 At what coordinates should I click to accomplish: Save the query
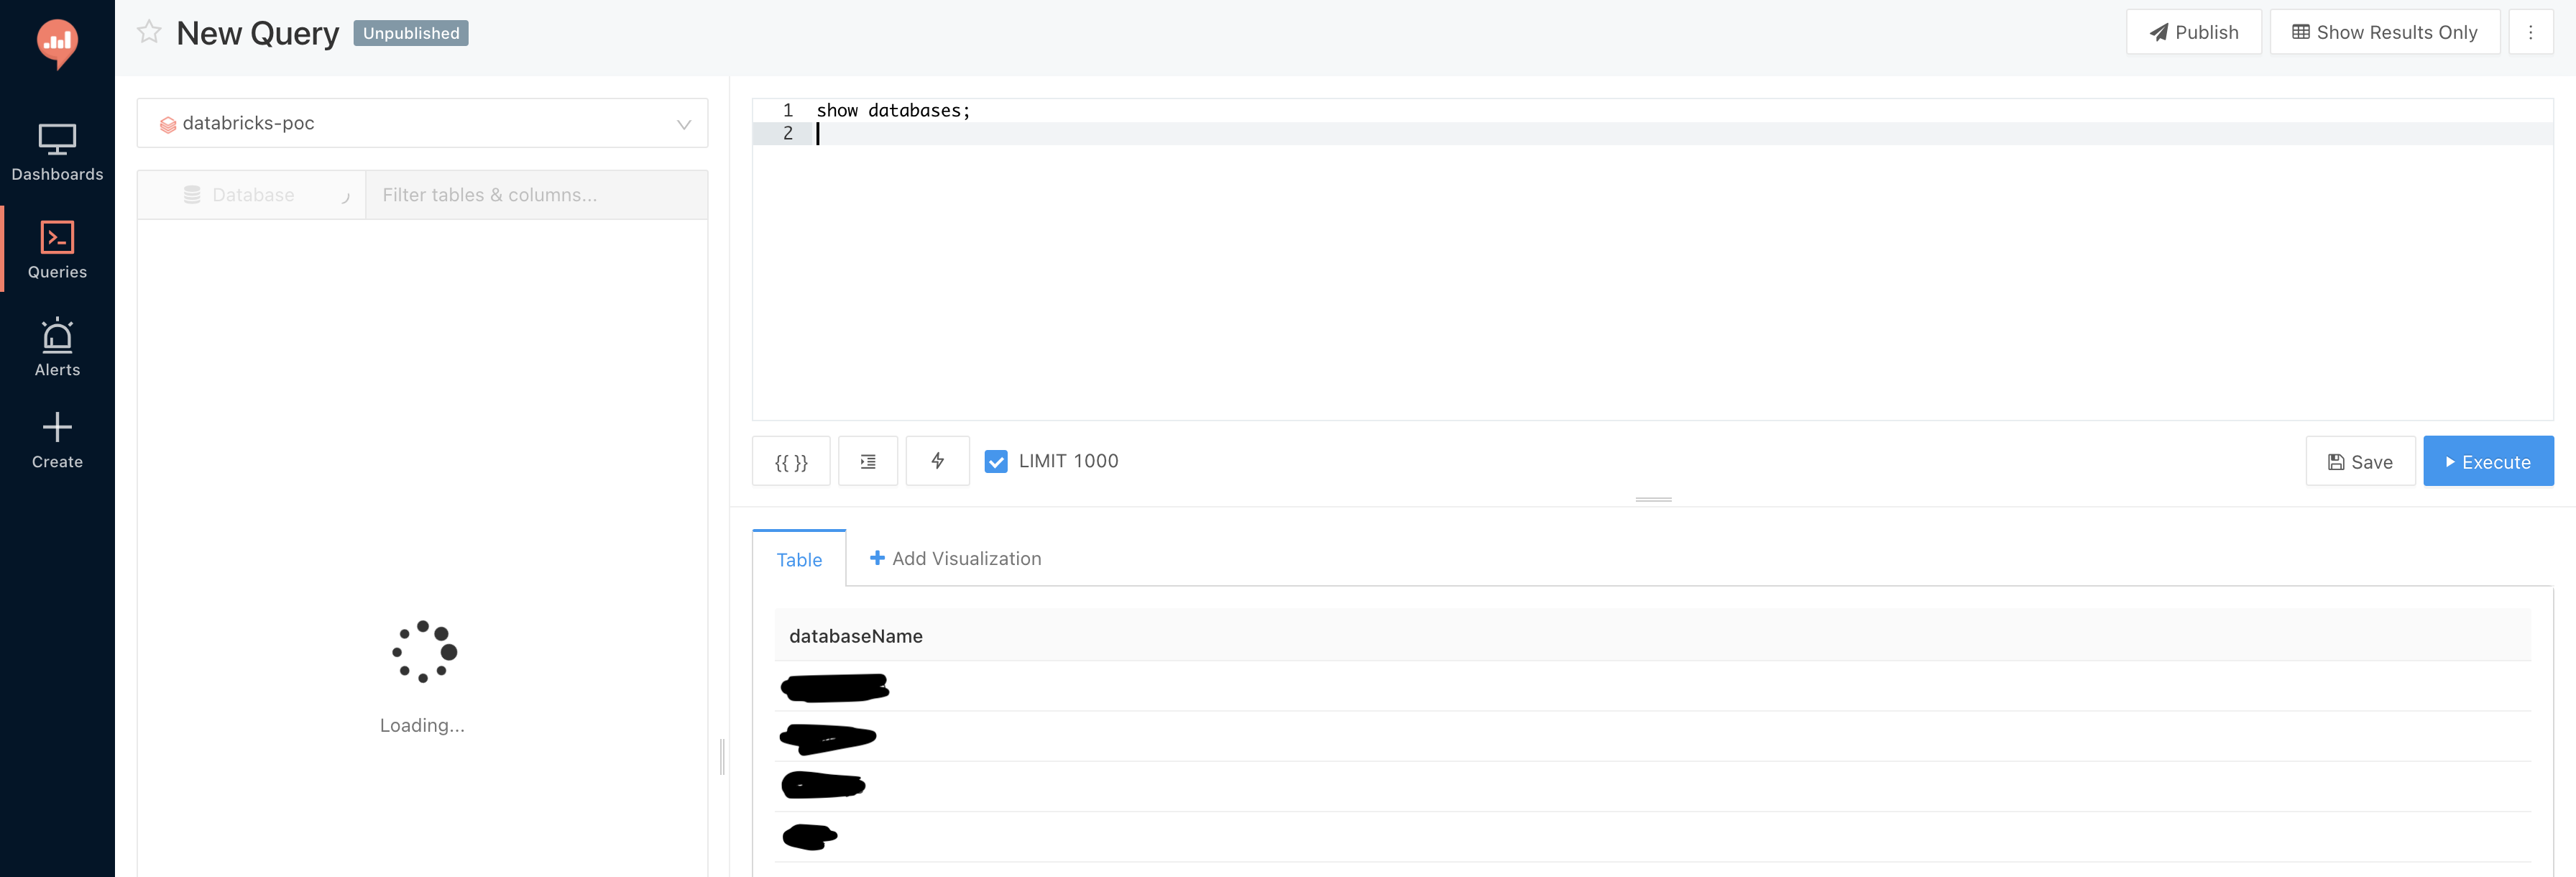tap(2360, 461)
